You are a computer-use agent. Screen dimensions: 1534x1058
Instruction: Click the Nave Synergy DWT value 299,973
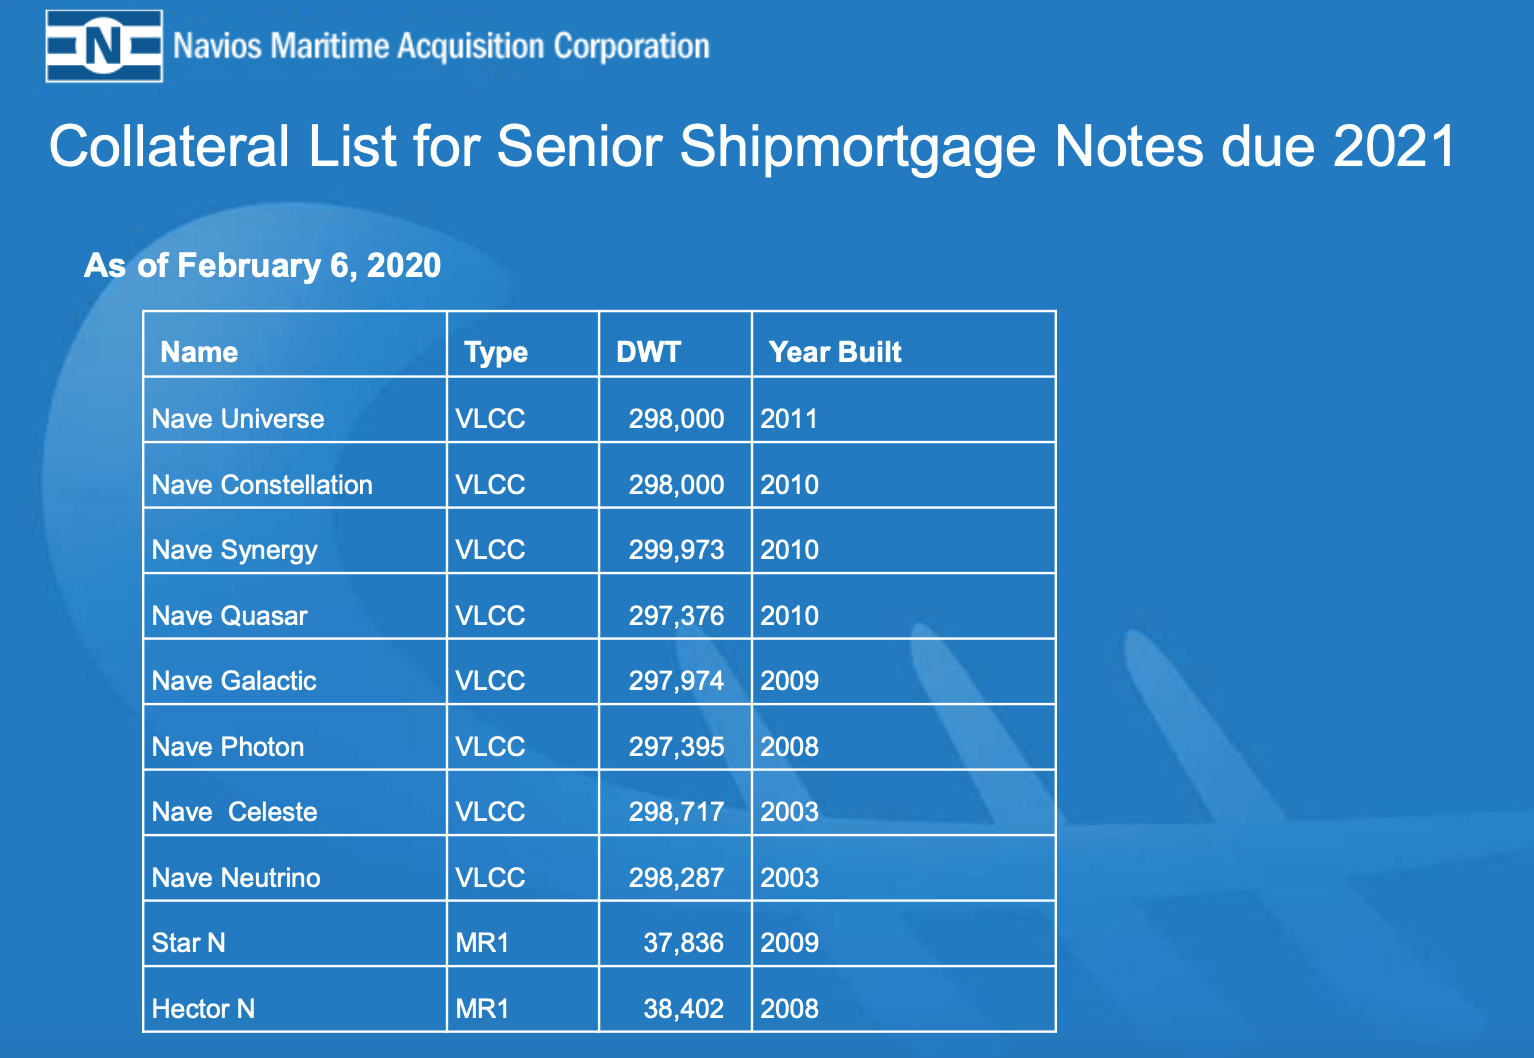(x=676, y=550)
